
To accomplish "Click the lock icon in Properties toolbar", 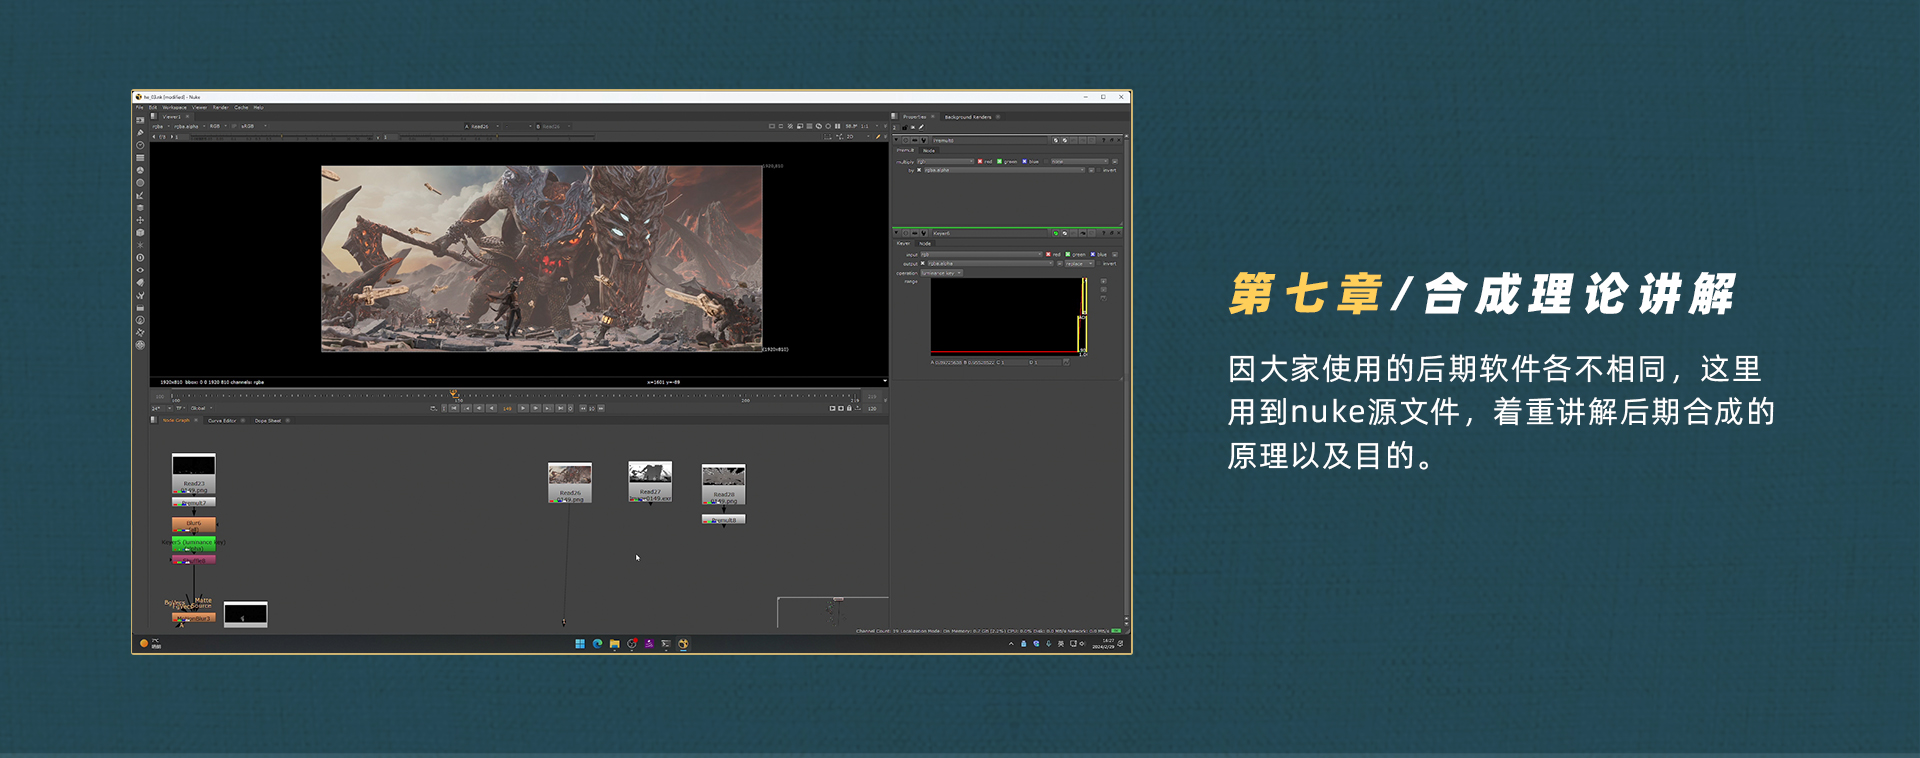I will pyautogui.click(x=905, y=127).
